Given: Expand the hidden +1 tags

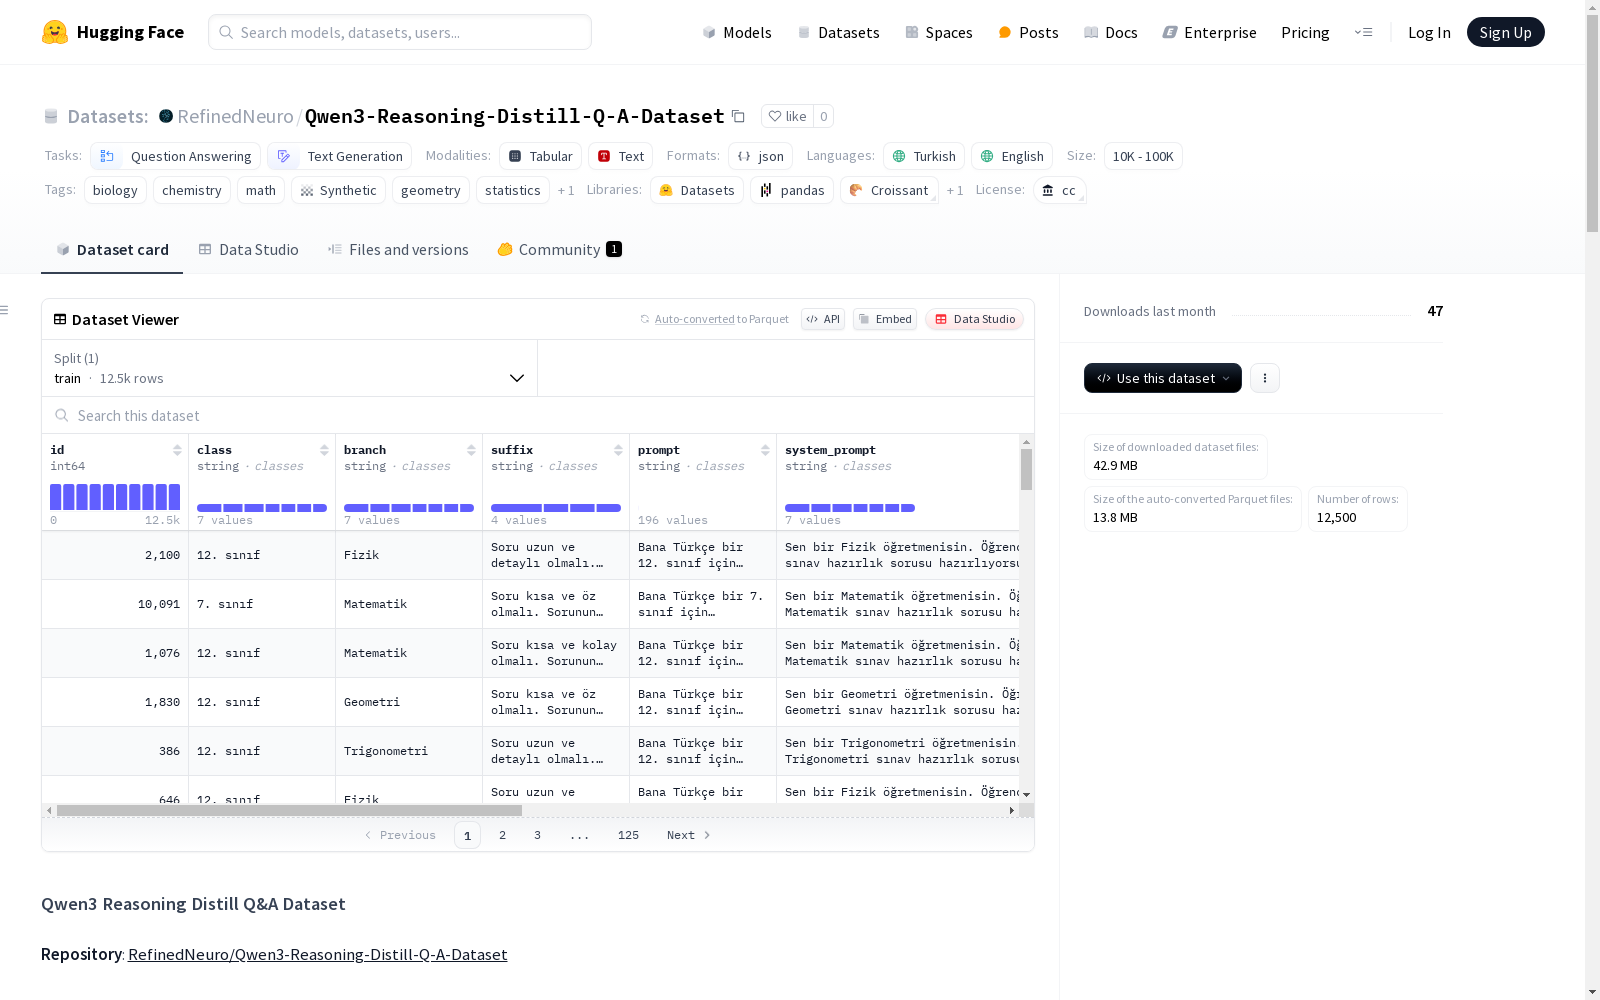Looking at the screenshot, I should coord(566,190).
